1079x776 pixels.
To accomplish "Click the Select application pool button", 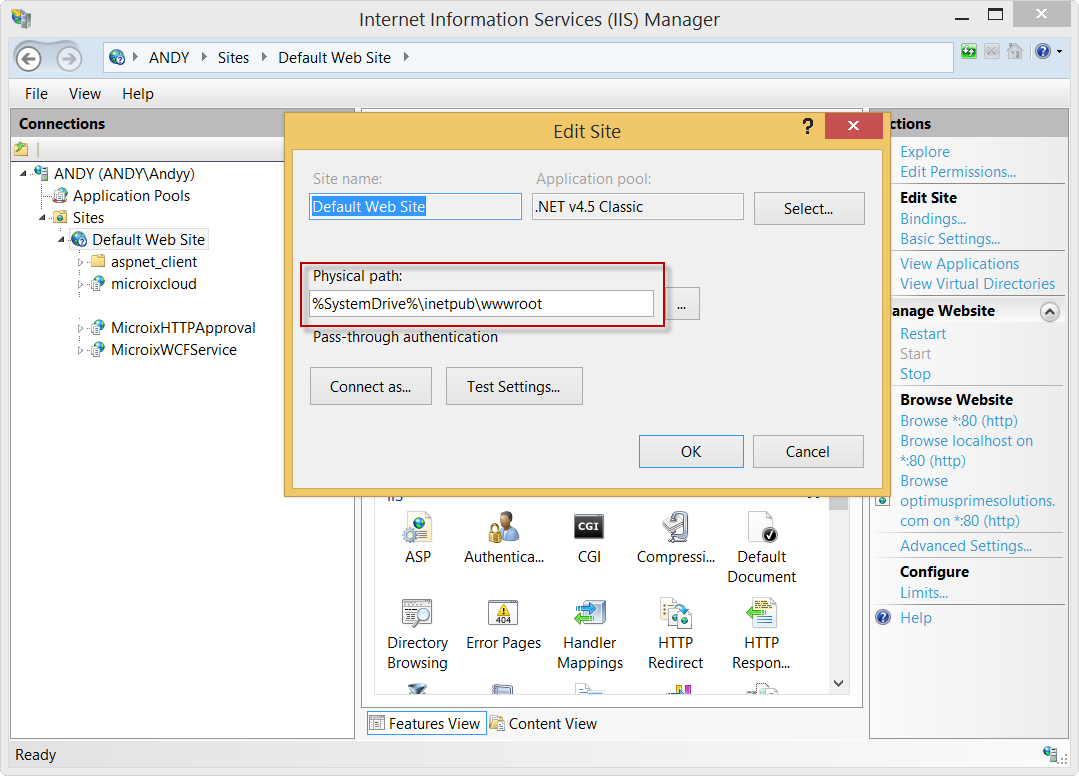I will (x=808, y=209).
